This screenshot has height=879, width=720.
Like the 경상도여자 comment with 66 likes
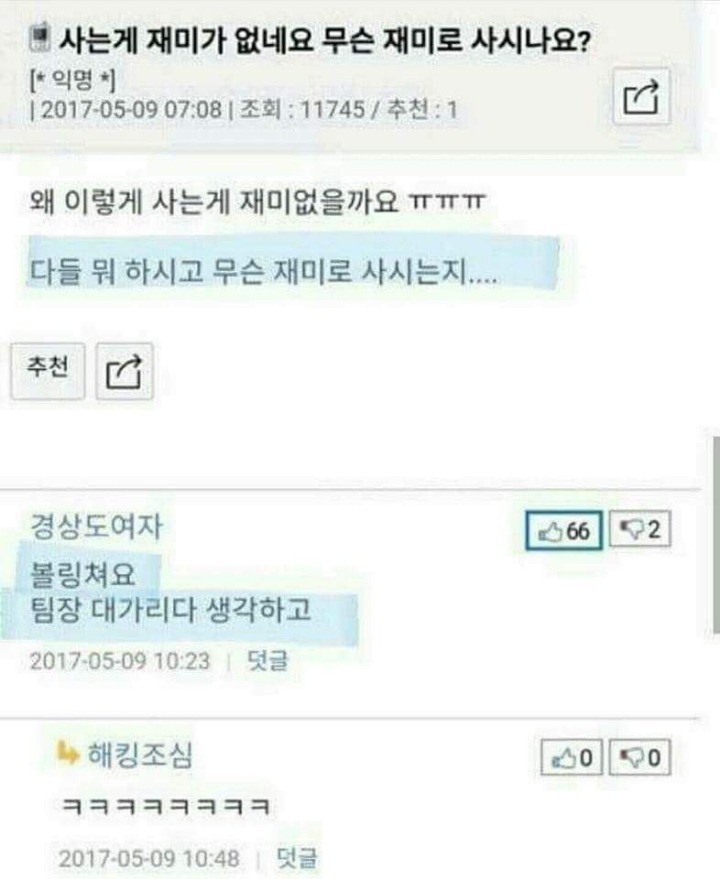(x=564, y=530)
